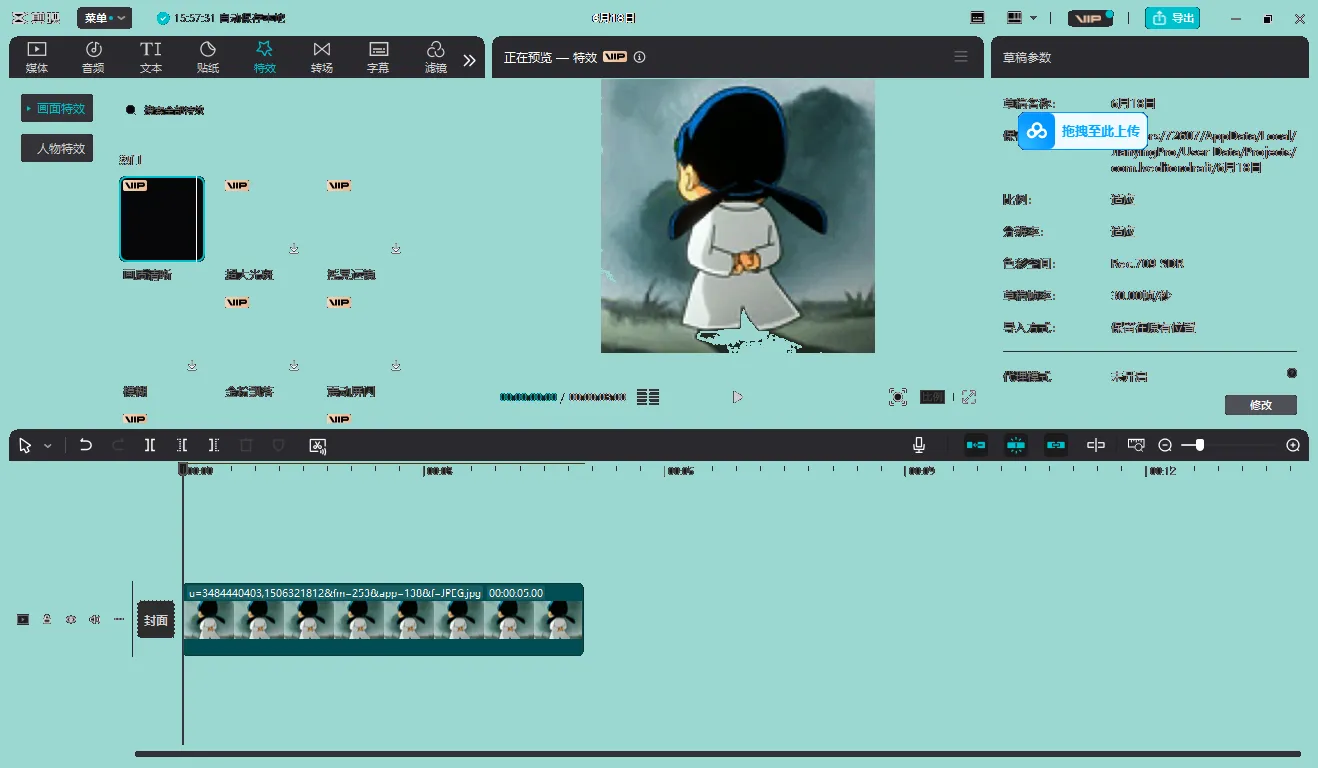The width and height of the screenshot is (1318, 768).
Task: Toggle main track magnet snapping
Action: pos(976,445)
